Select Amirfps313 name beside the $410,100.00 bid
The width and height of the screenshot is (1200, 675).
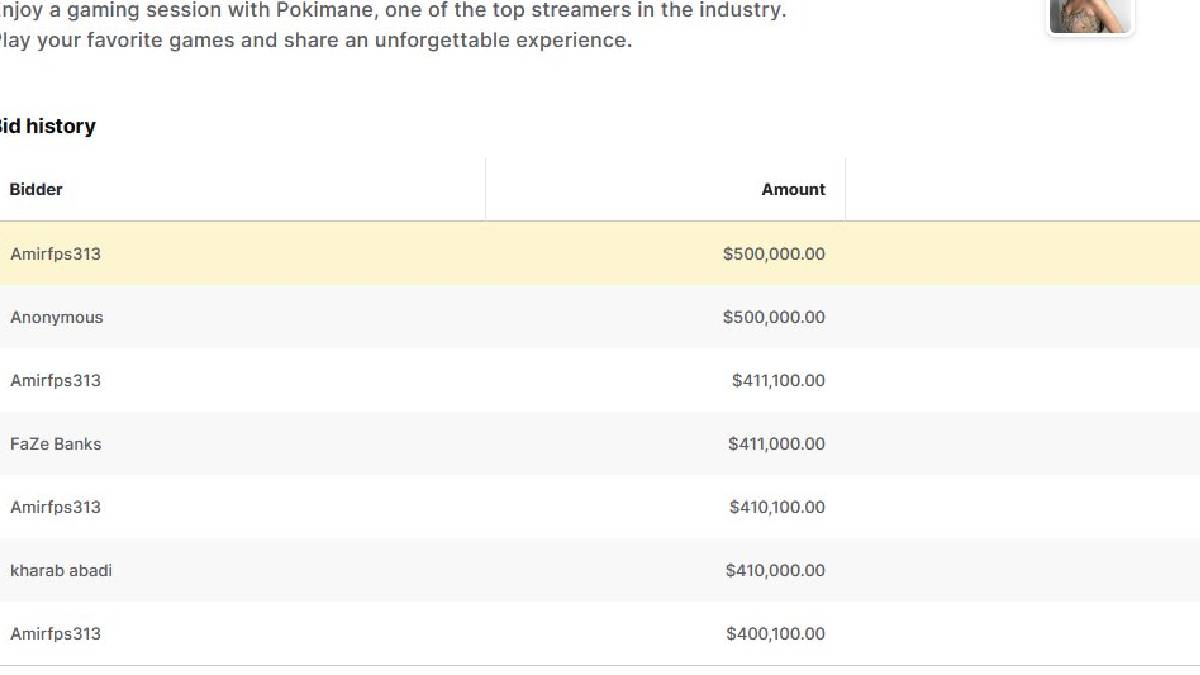pyautogui.click(x=55, y=507)
